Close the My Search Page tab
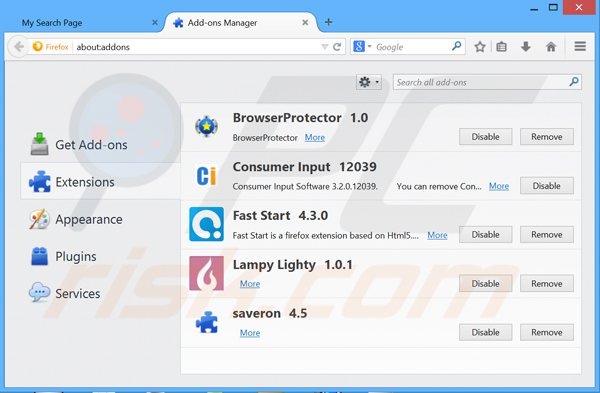The image size is (600, 393). [155, 23]
